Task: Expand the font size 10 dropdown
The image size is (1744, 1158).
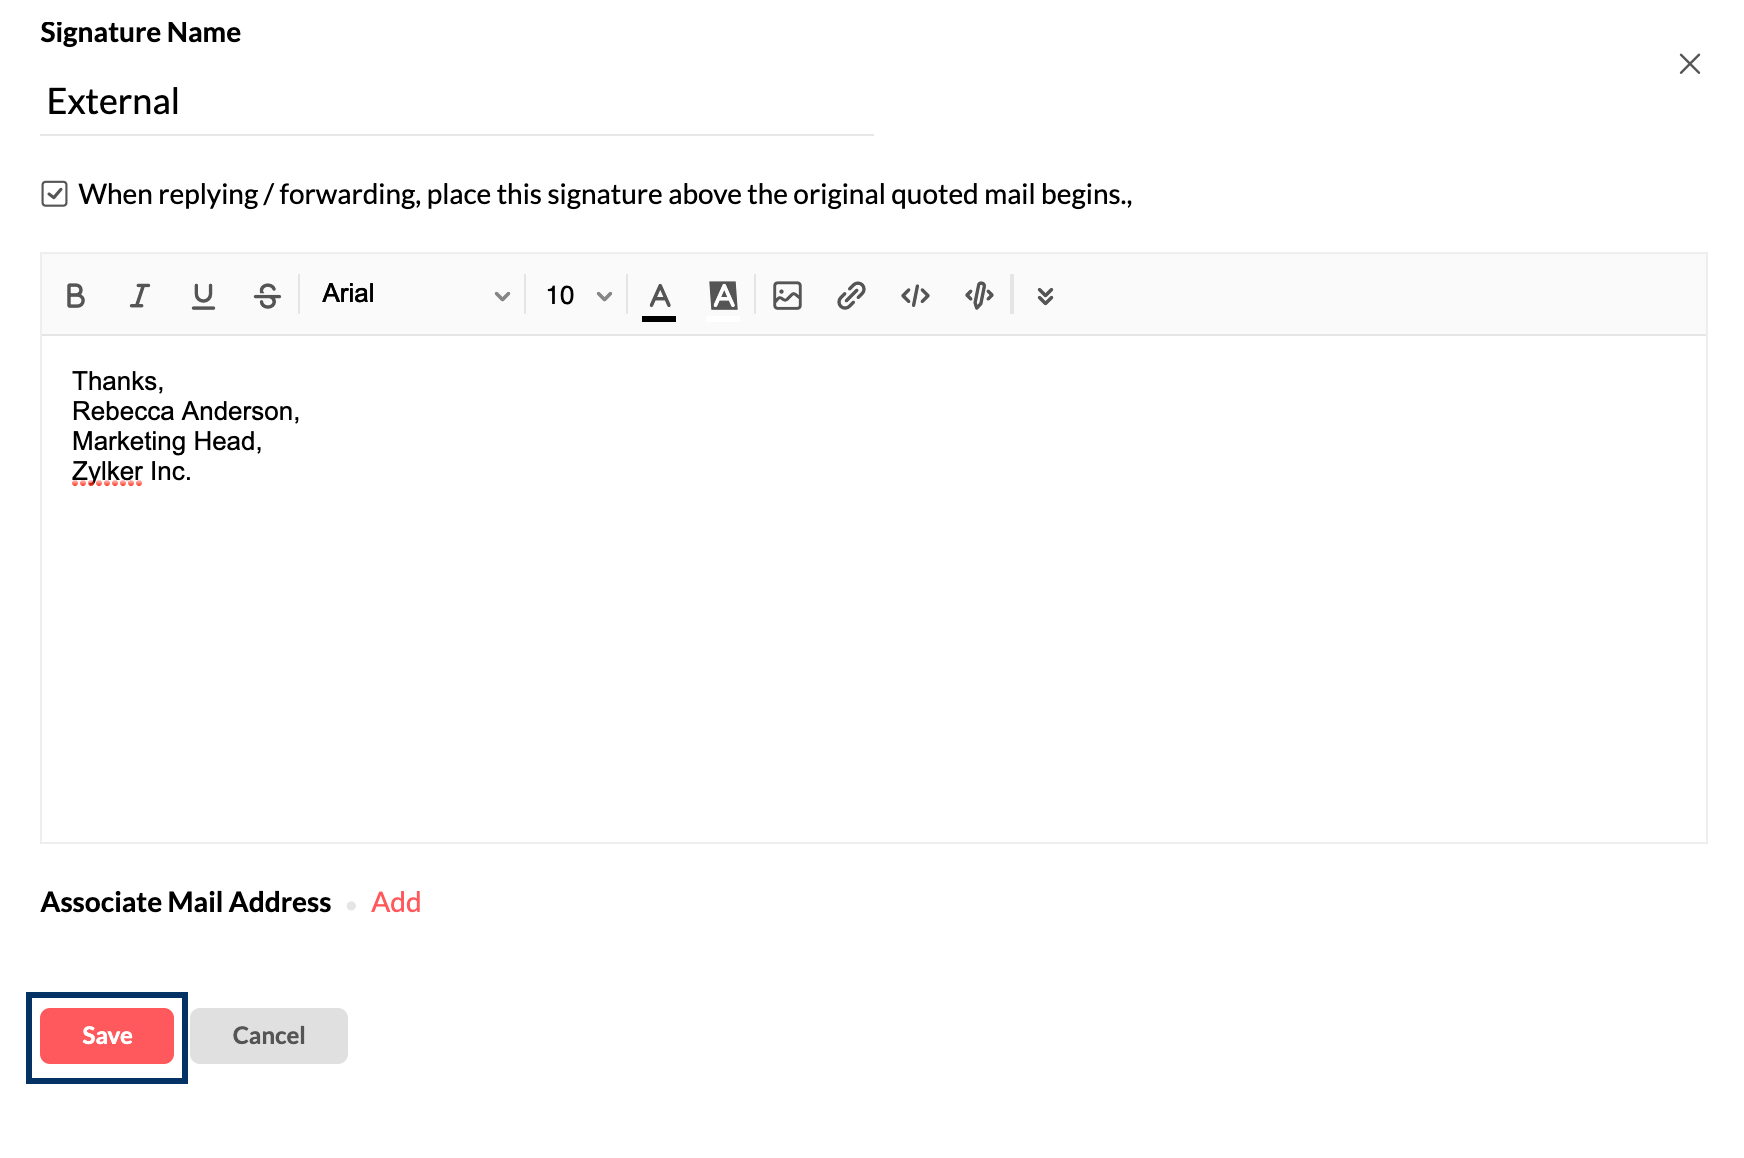Action: (575, 295)
